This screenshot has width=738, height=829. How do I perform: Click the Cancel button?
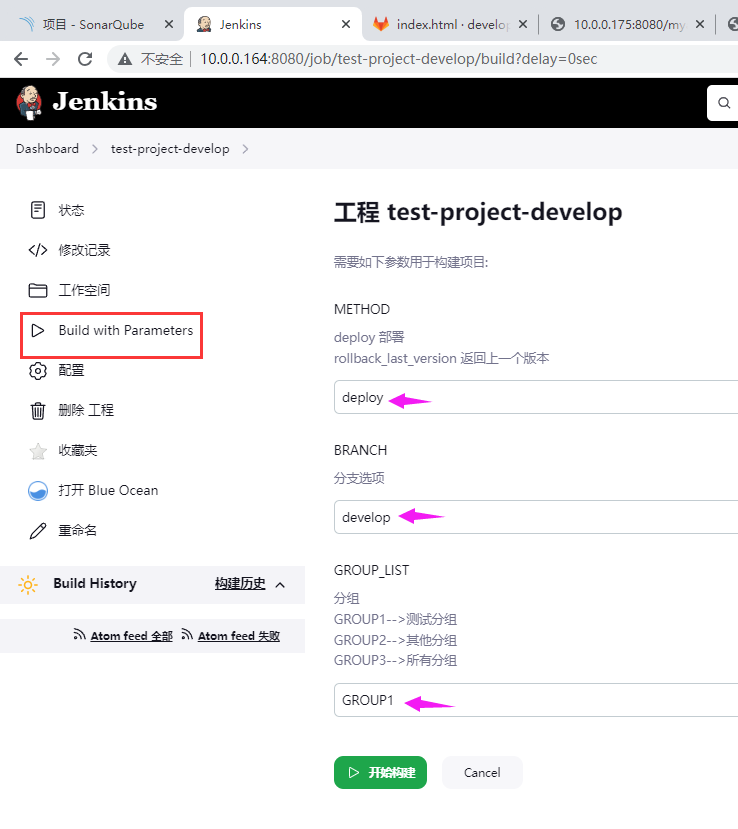[482, 772]
